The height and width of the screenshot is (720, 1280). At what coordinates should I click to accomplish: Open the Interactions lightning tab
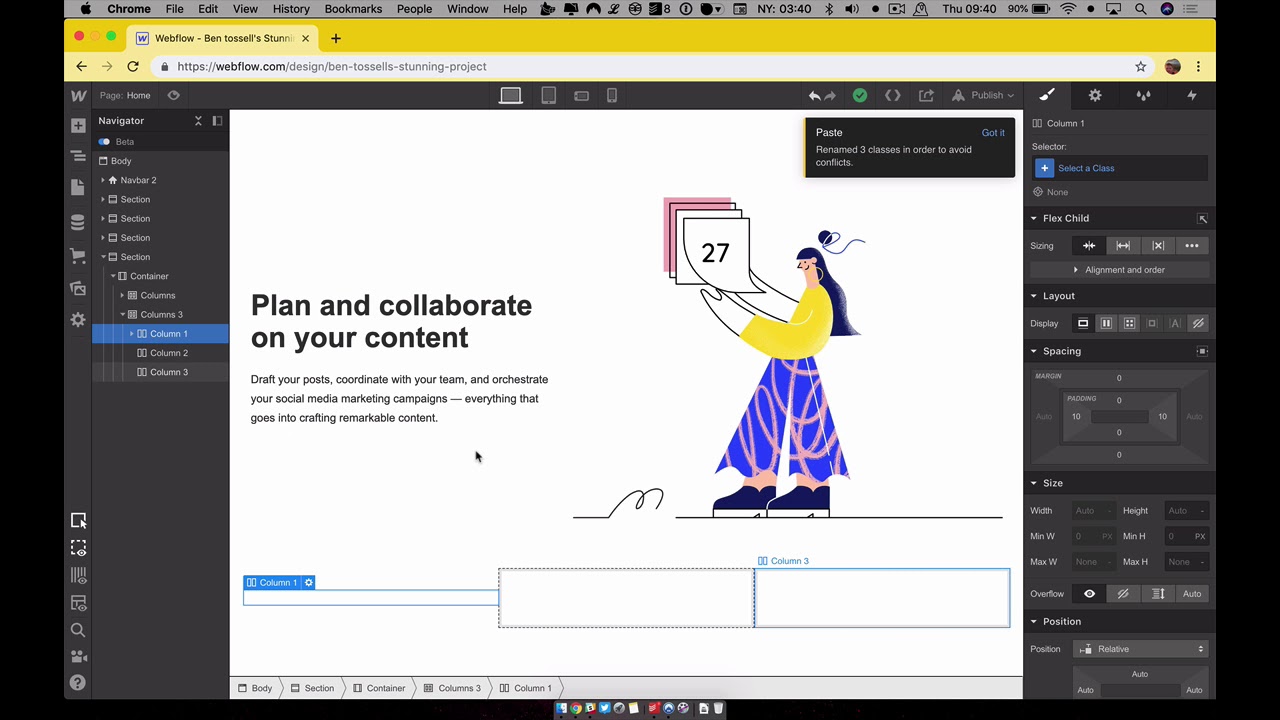tap(1191, 95)
